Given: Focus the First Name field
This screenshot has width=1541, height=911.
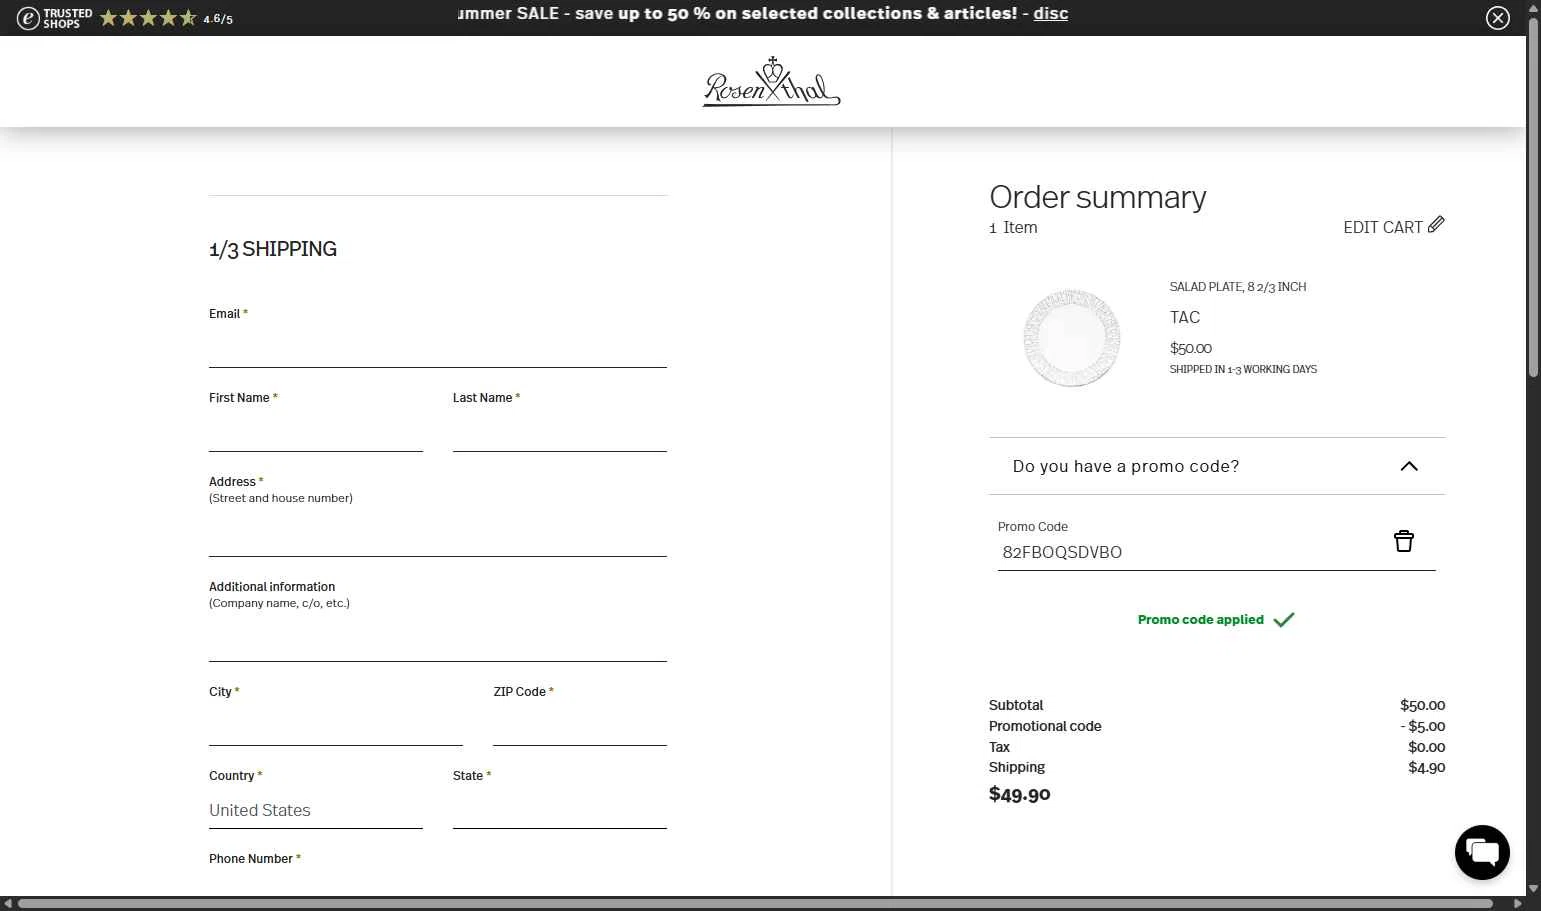Looking at the screenshot, I should [316, 431].
